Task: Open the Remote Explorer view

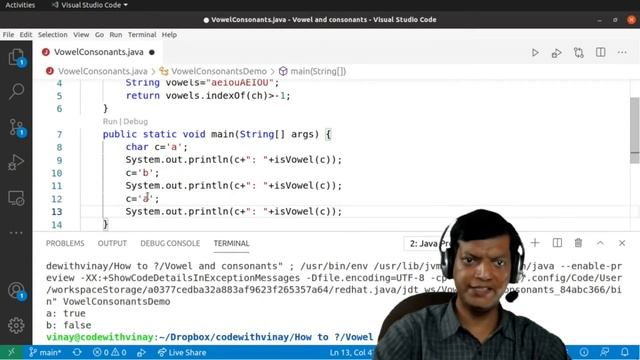Action: 16,198
